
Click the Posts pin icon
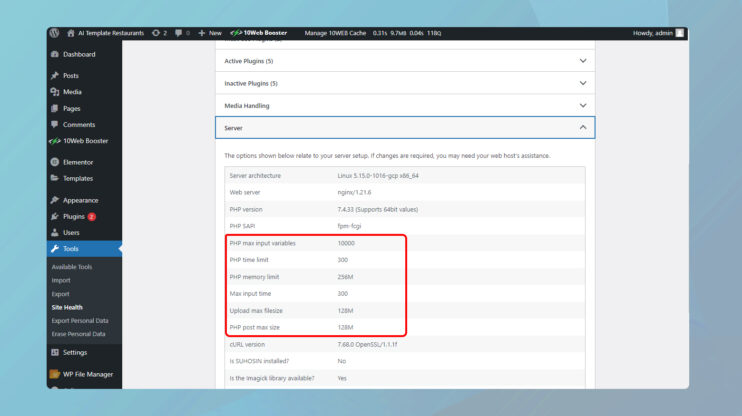pyautogui.click(x=54, y=76)
